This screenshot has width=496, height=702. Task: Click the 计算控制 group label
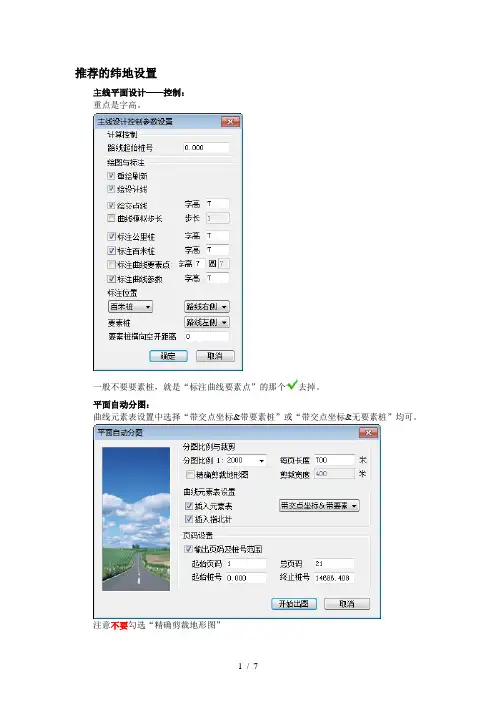[x=122, y=134]
